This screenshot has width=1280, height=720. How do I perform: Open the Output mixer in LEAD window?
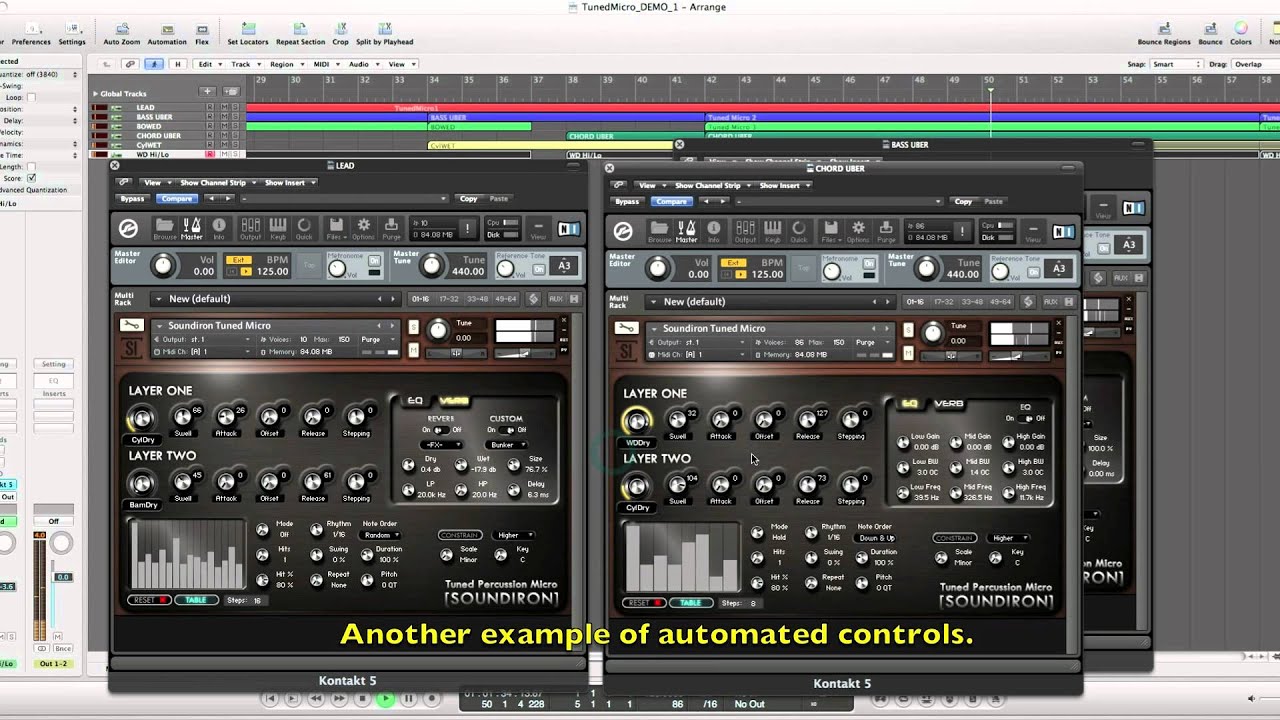(250, 229)
